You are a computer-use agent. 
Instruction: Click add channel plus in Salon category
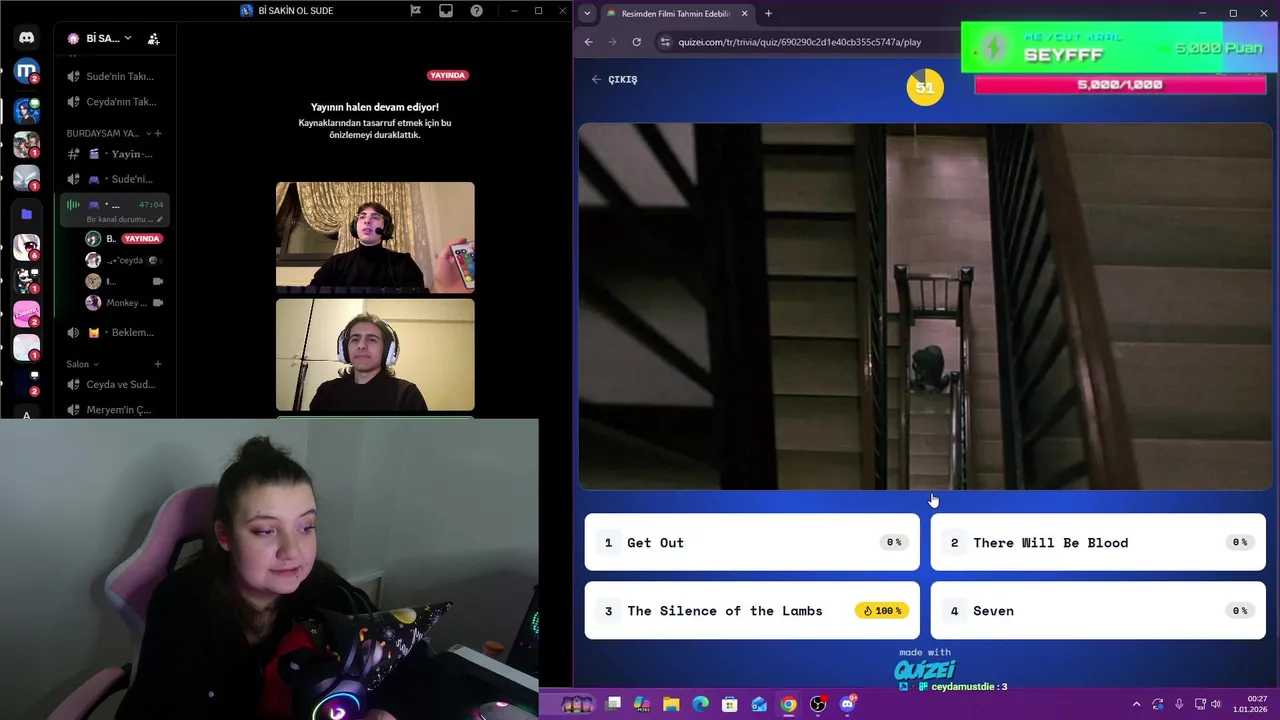(x=158, y=364)
